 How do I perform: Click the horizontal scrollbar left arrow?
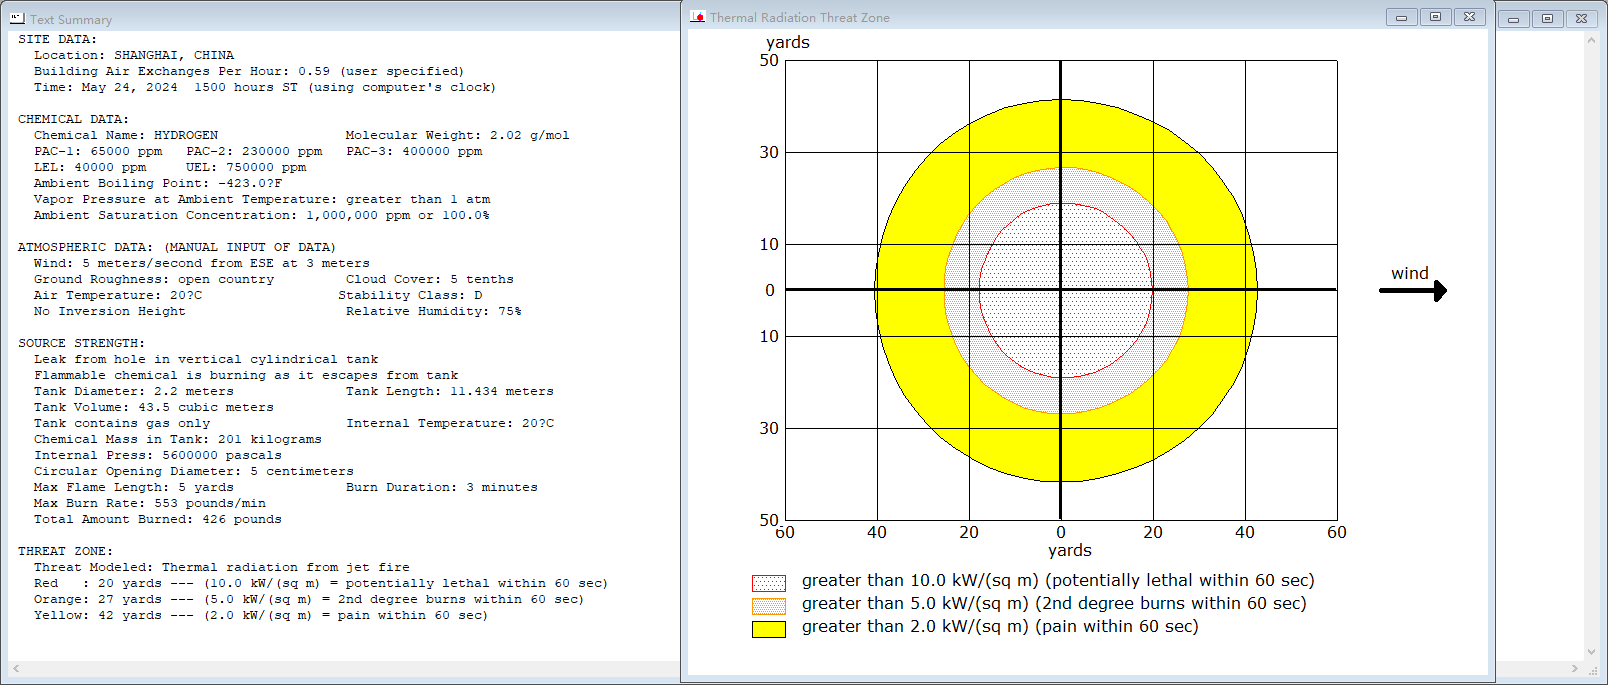[x=16, y=668]
